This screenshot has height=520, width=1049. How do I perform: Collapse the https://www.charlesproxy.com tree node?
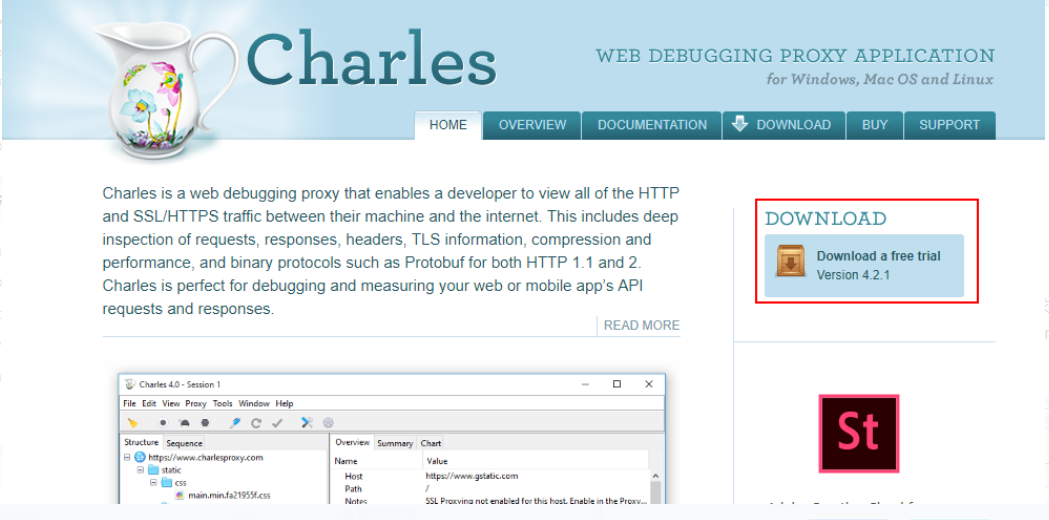[128, 458]
